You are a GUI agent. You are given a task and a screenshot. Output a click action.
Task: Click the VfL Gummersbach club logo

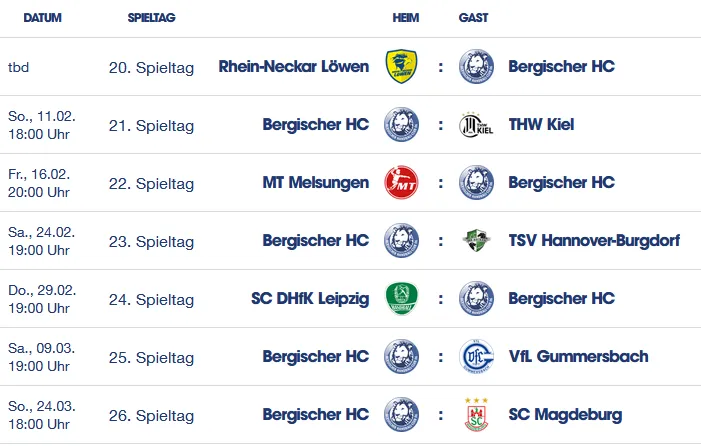[x=476, y=357]
